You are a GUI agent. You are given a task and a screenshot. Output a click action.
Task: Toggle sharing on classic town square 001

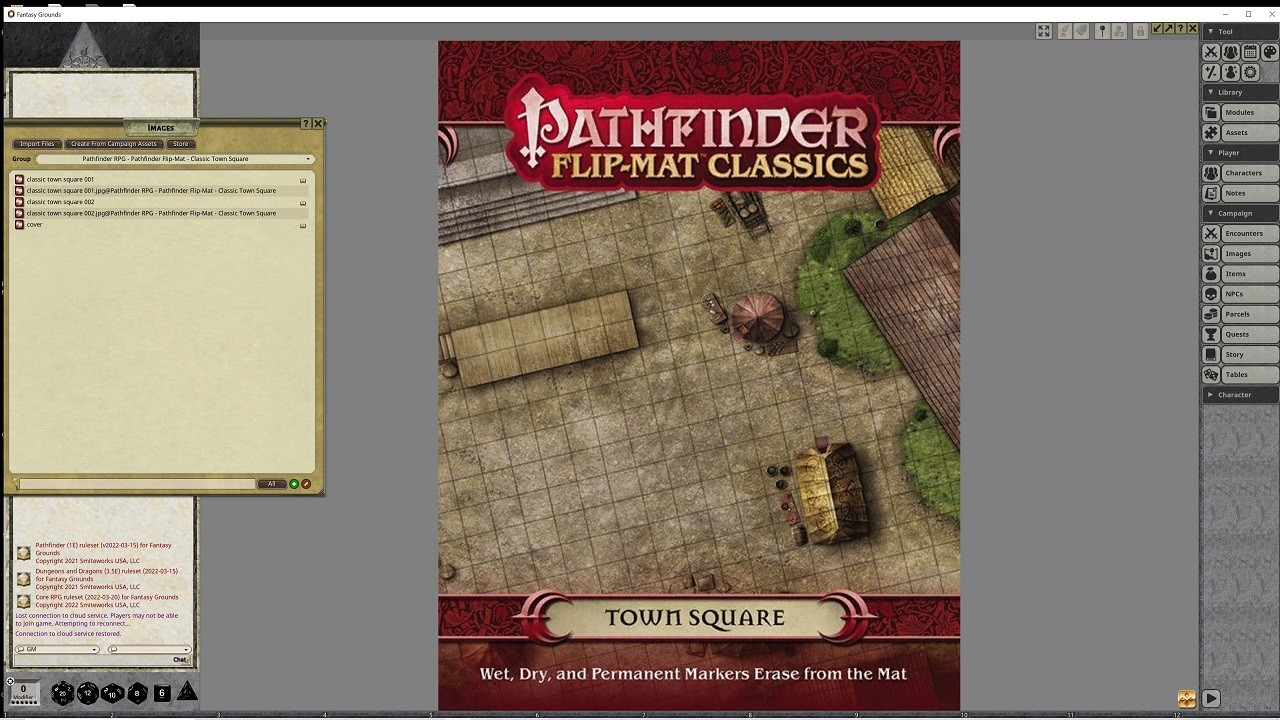pyautogui.click(x=302, y=179)
